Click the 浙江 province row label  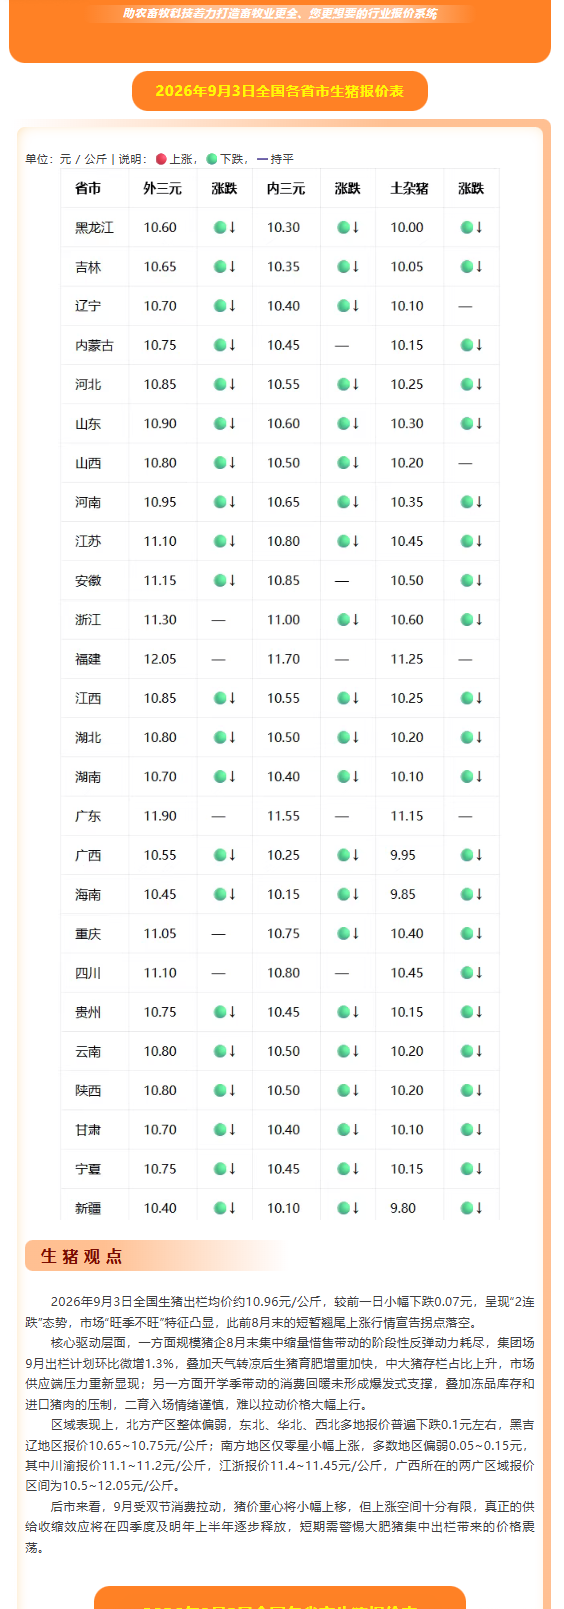tap(88, 619)
